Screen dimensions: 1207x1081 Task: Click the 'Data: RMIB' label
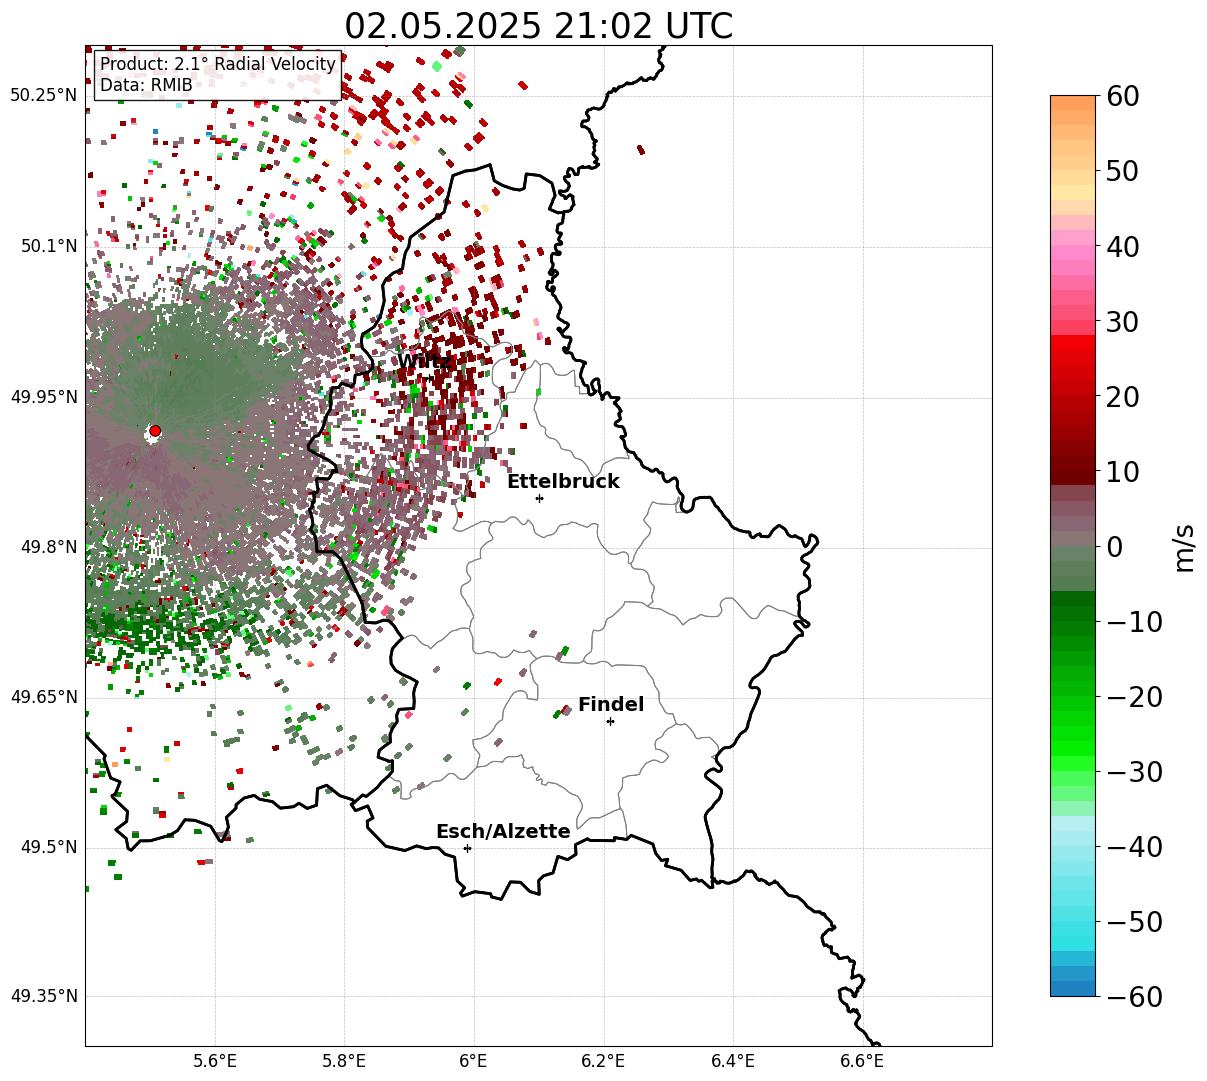point(146,86)
